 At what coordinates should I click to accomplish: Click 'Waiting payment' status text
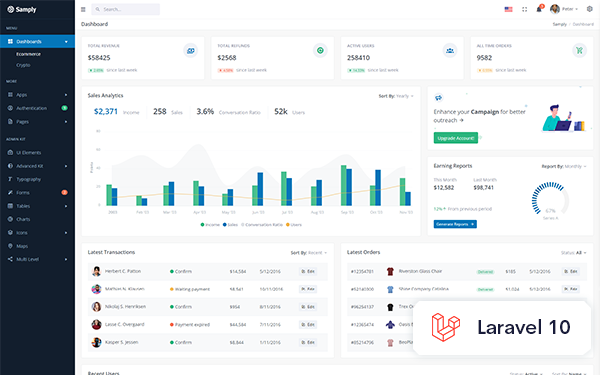click(192, 289)
